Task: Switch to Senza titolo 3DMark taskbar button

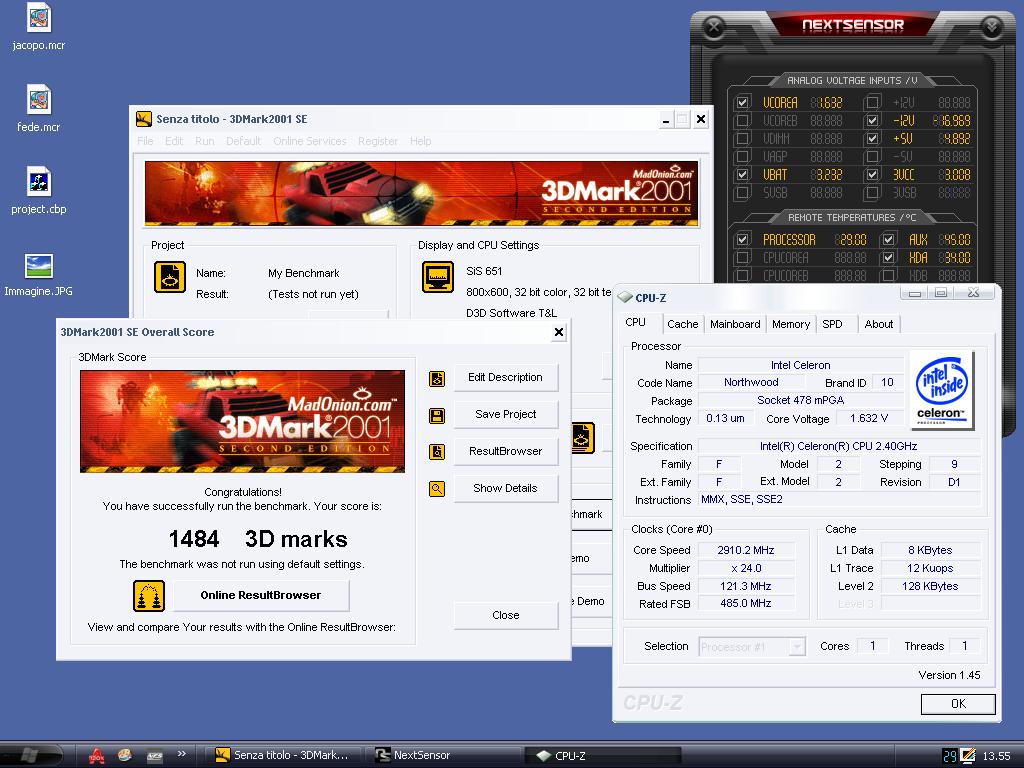Action: click(x=284, y=756)
